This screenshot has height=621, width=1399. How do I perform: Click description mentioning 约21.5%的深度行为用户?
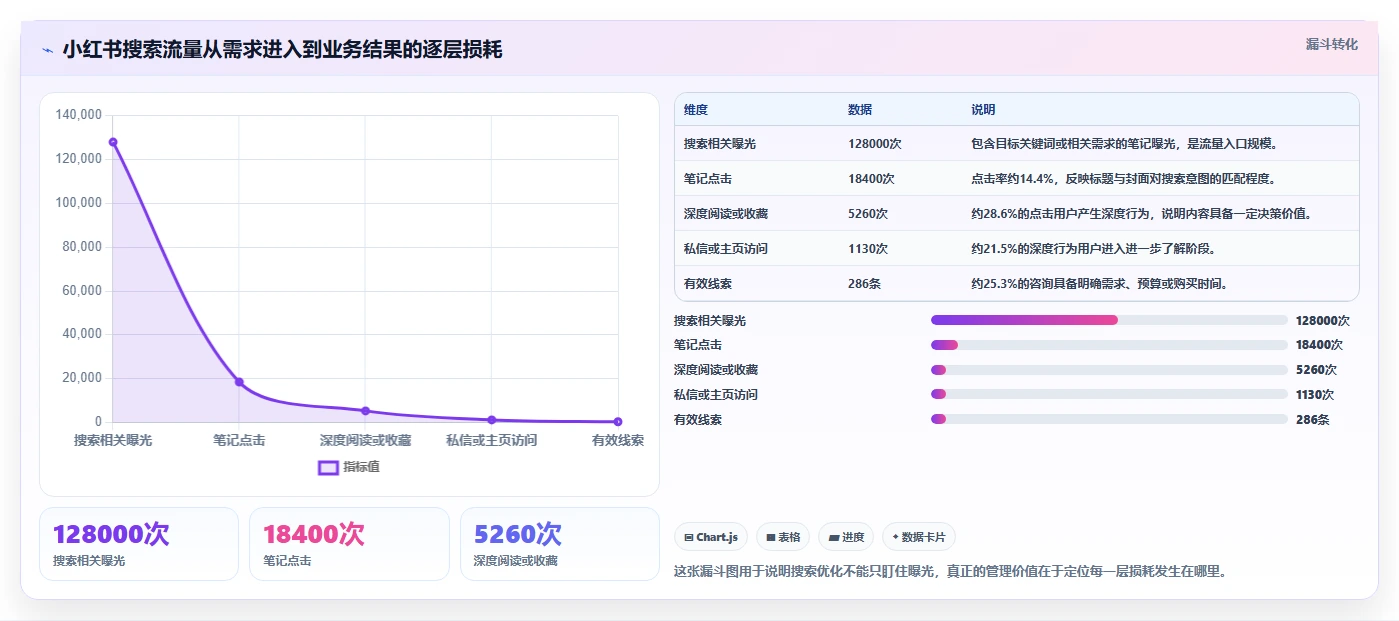1093,248
